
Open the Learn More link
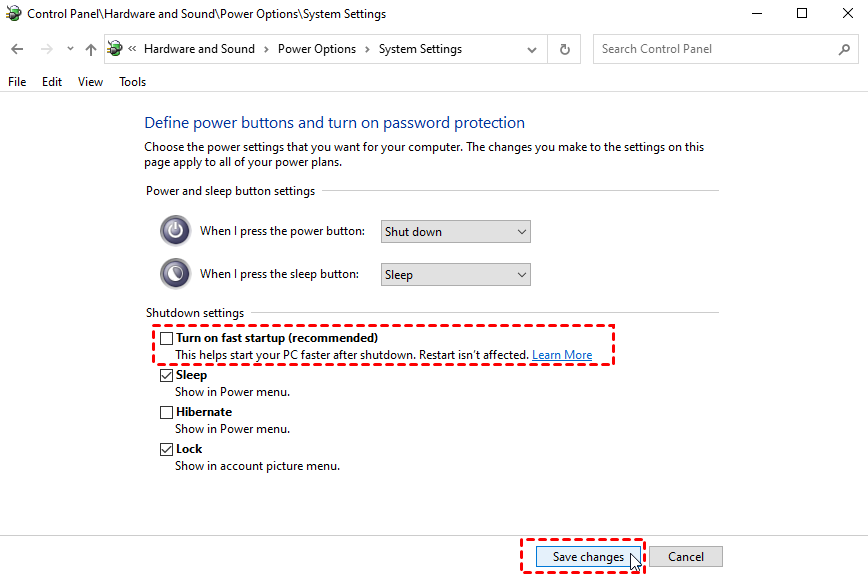562,355
